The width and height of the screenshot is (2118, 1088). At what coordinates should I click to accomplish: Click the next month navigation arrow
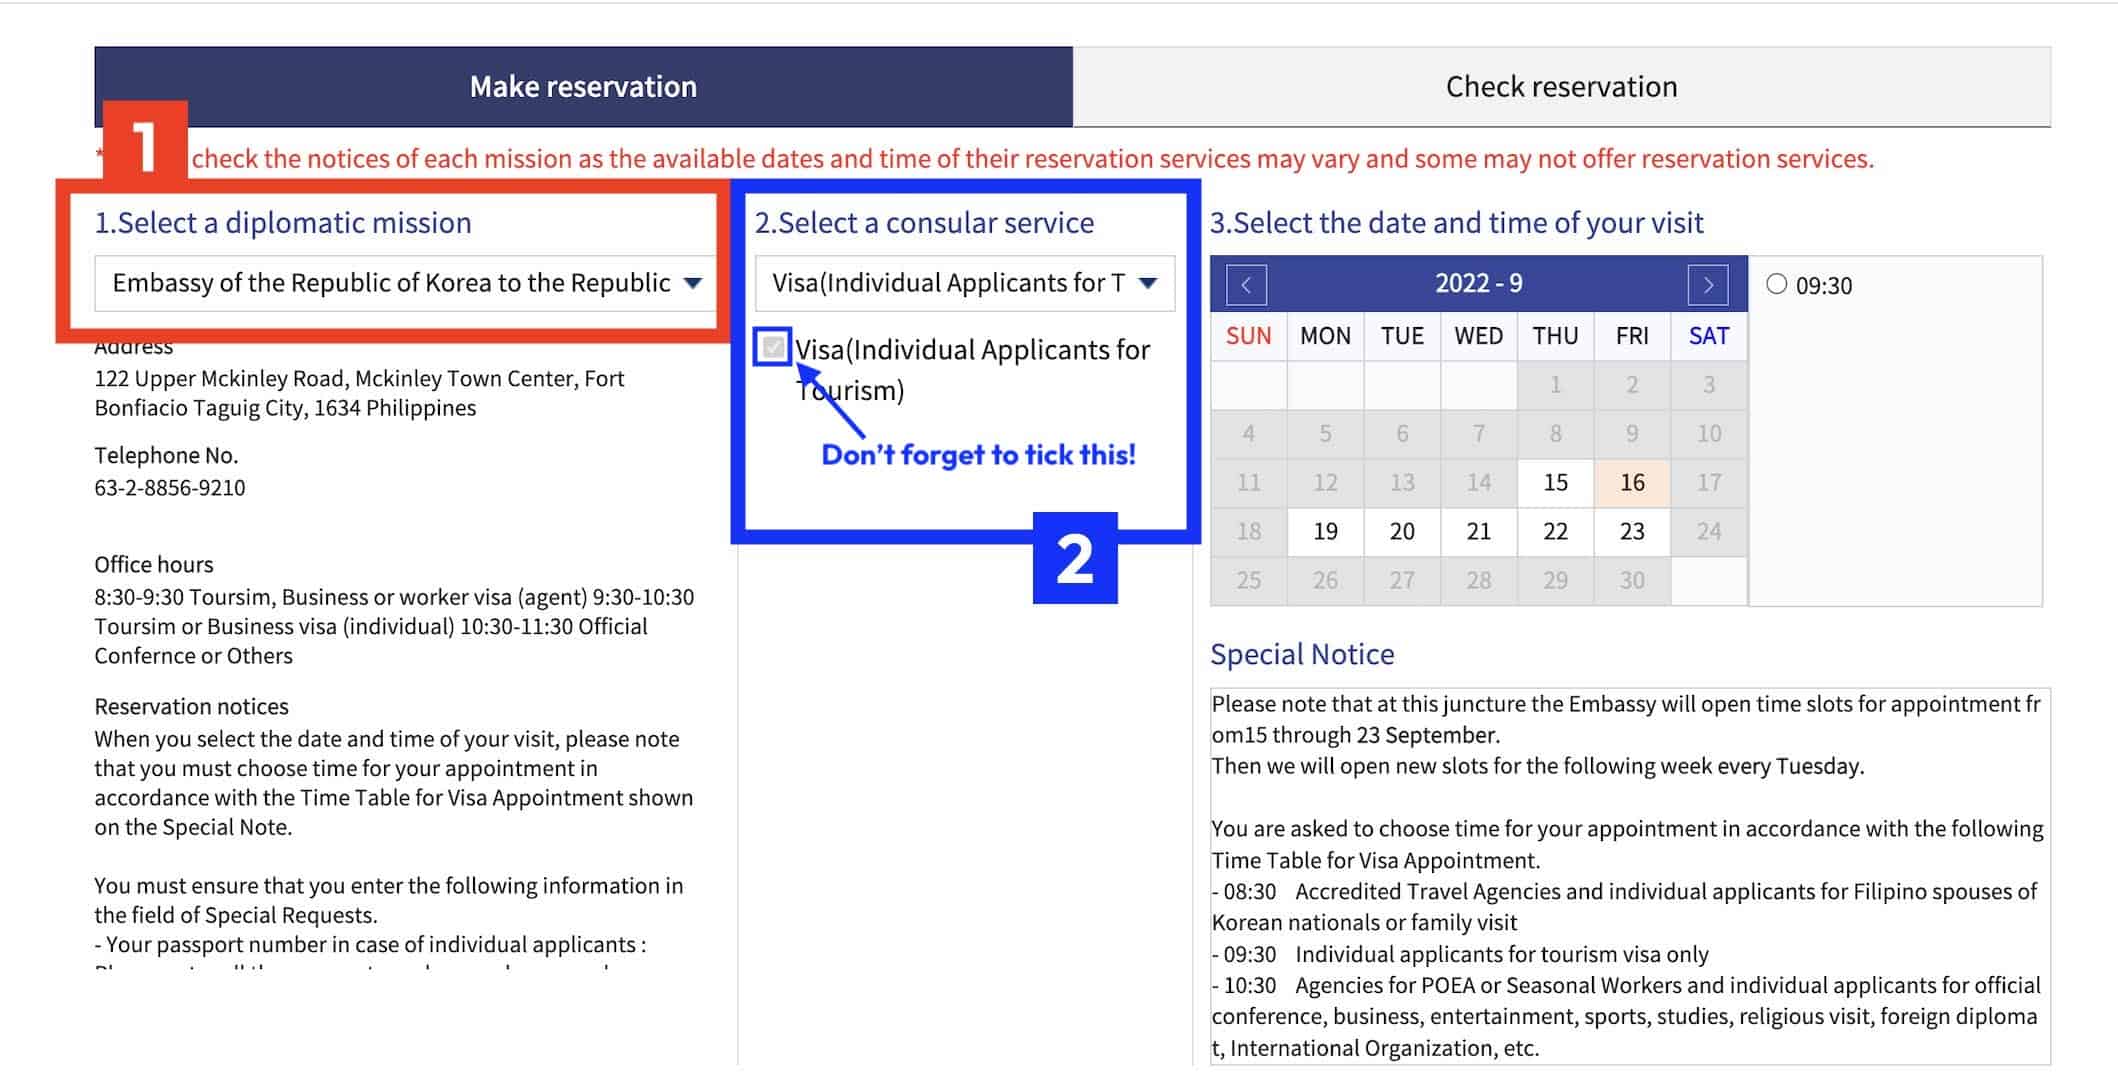coord(1709,282)
